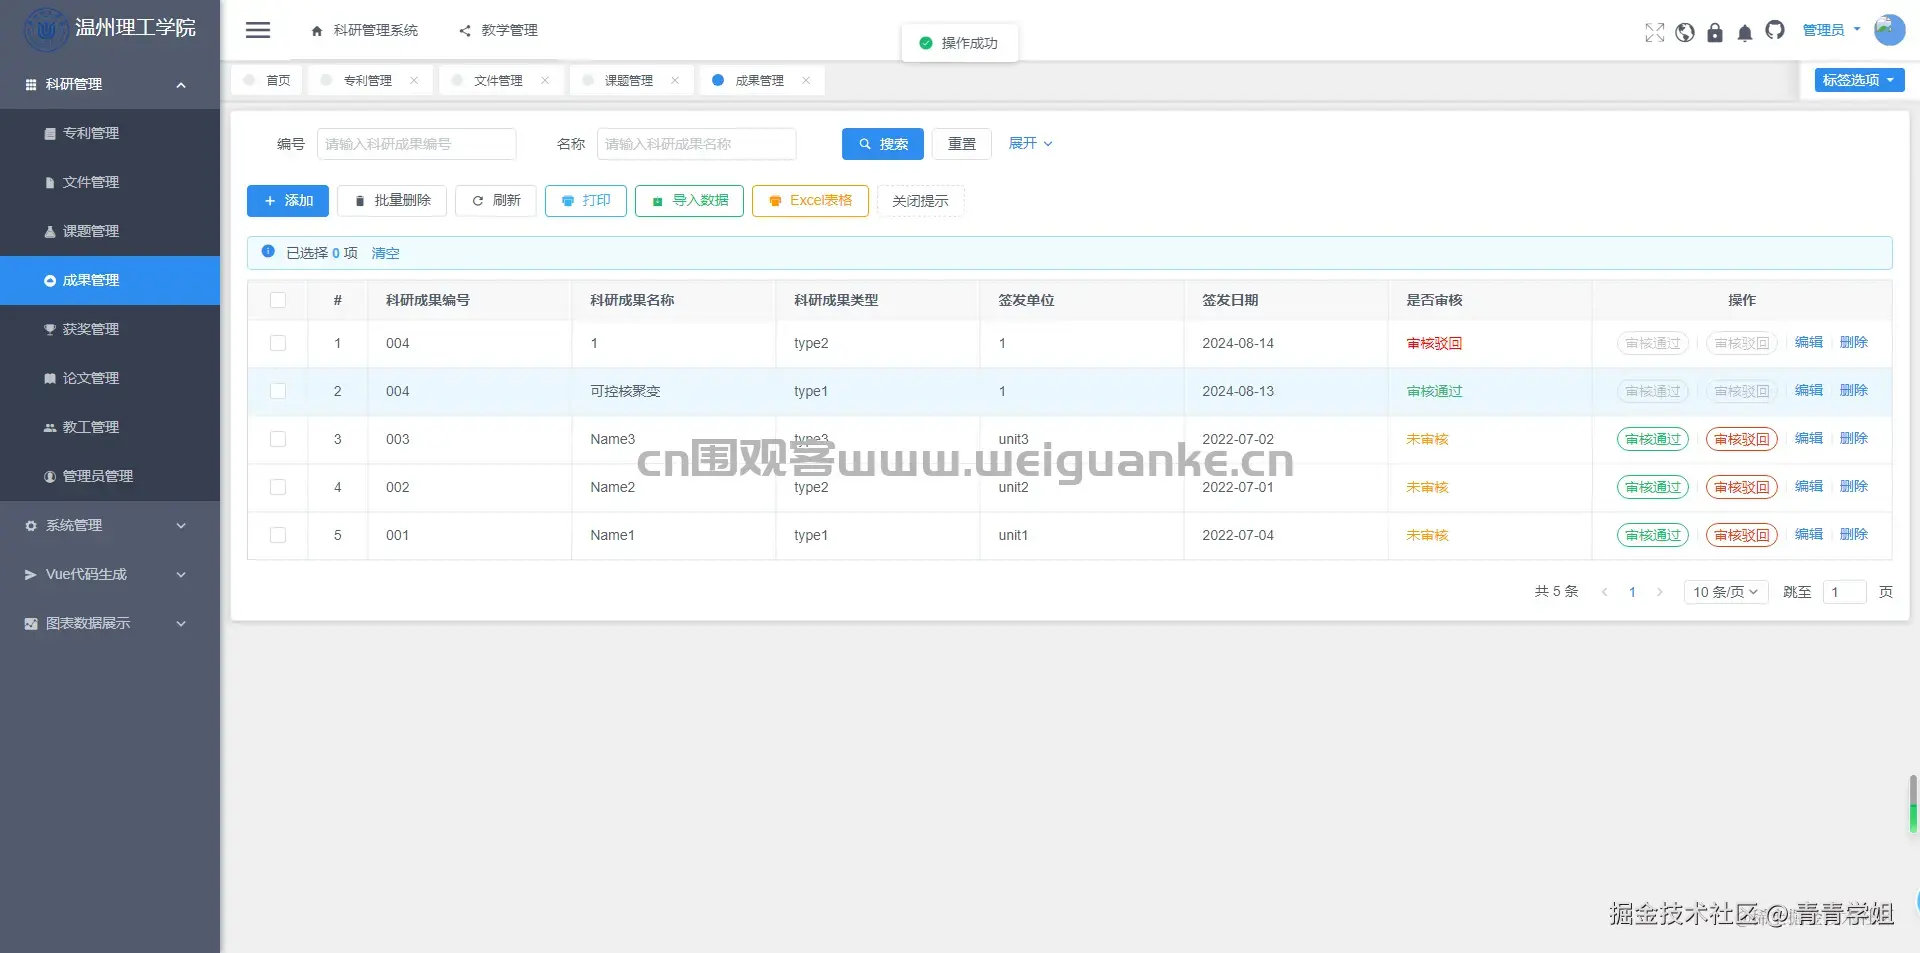Reject Name2 with 审核驳回
Viewport: 1920px width, 953px height.
[1742, 487]
